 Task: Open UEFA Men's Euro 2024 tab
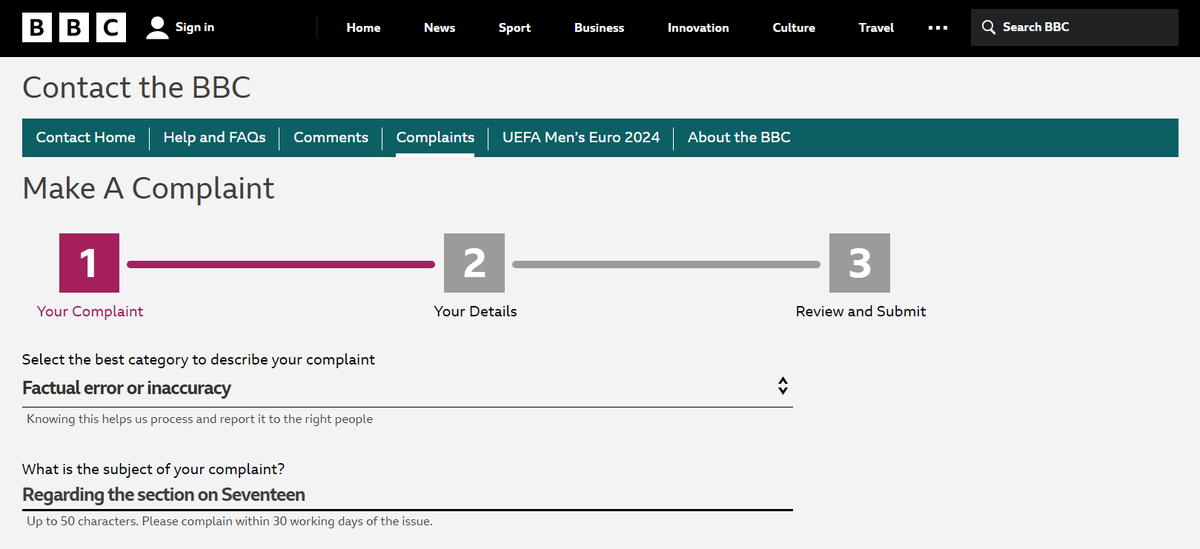click(581, 138)
